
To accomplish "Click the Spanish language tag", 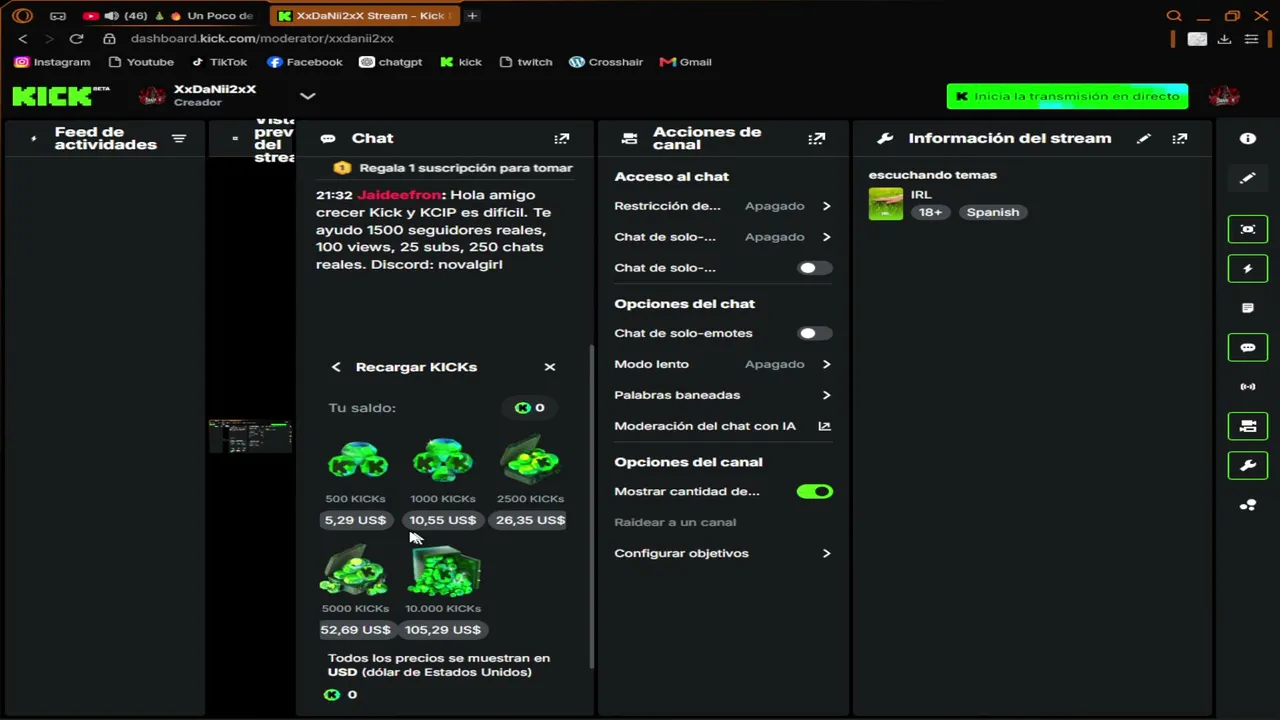I will tap(993, 212).
